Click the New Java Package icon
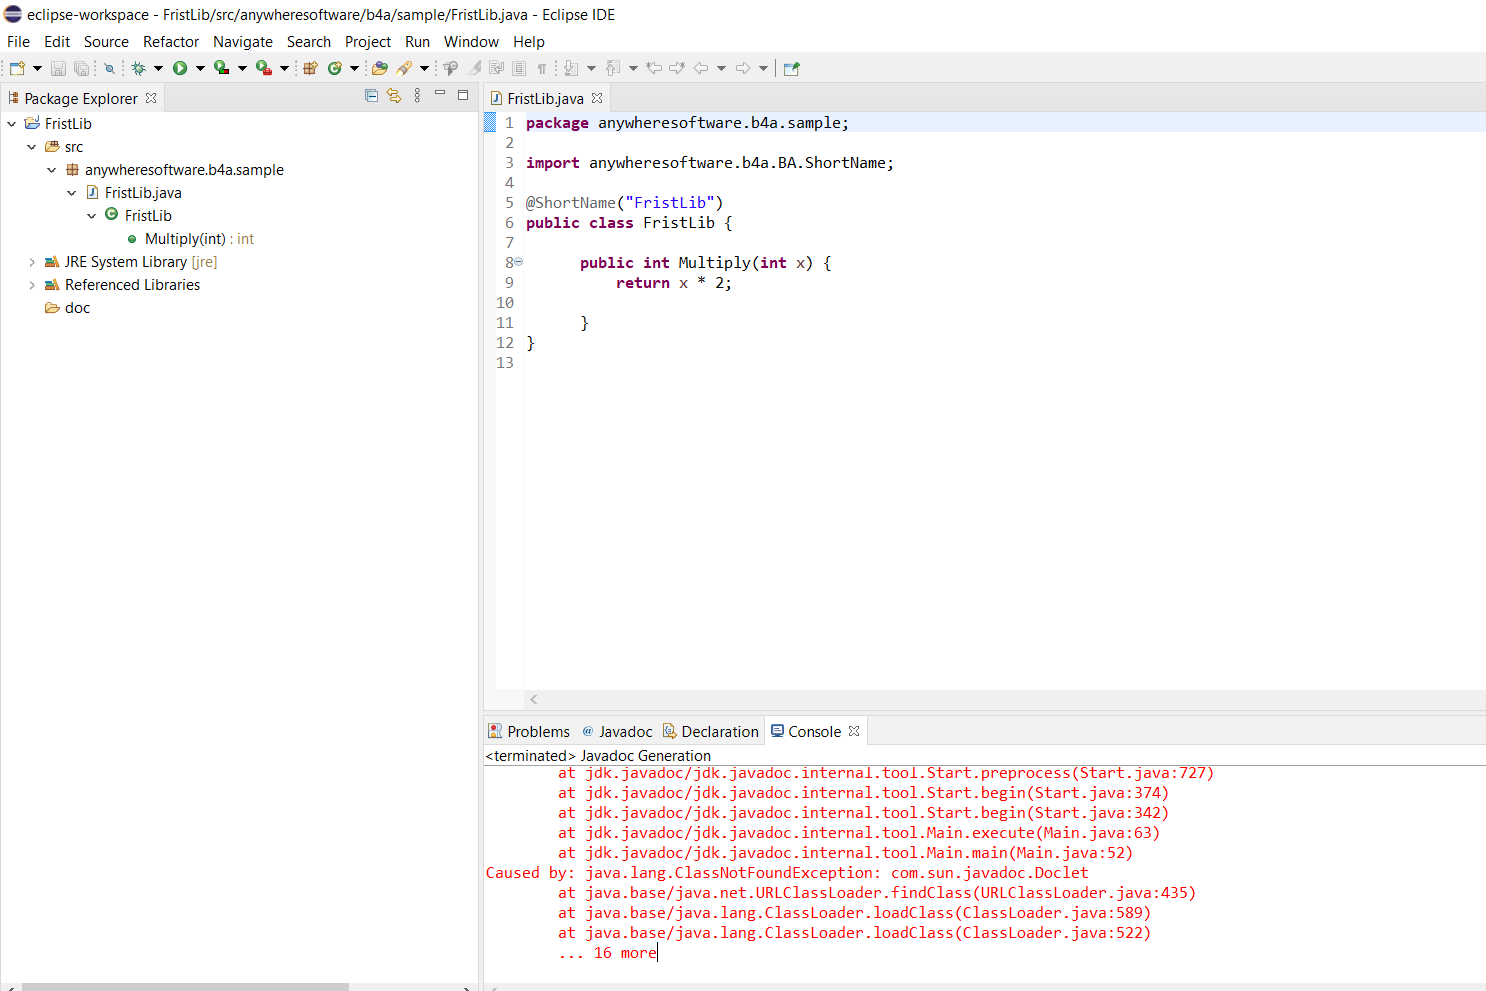The width and height of the screenshot is (1486, 991). 310,68
